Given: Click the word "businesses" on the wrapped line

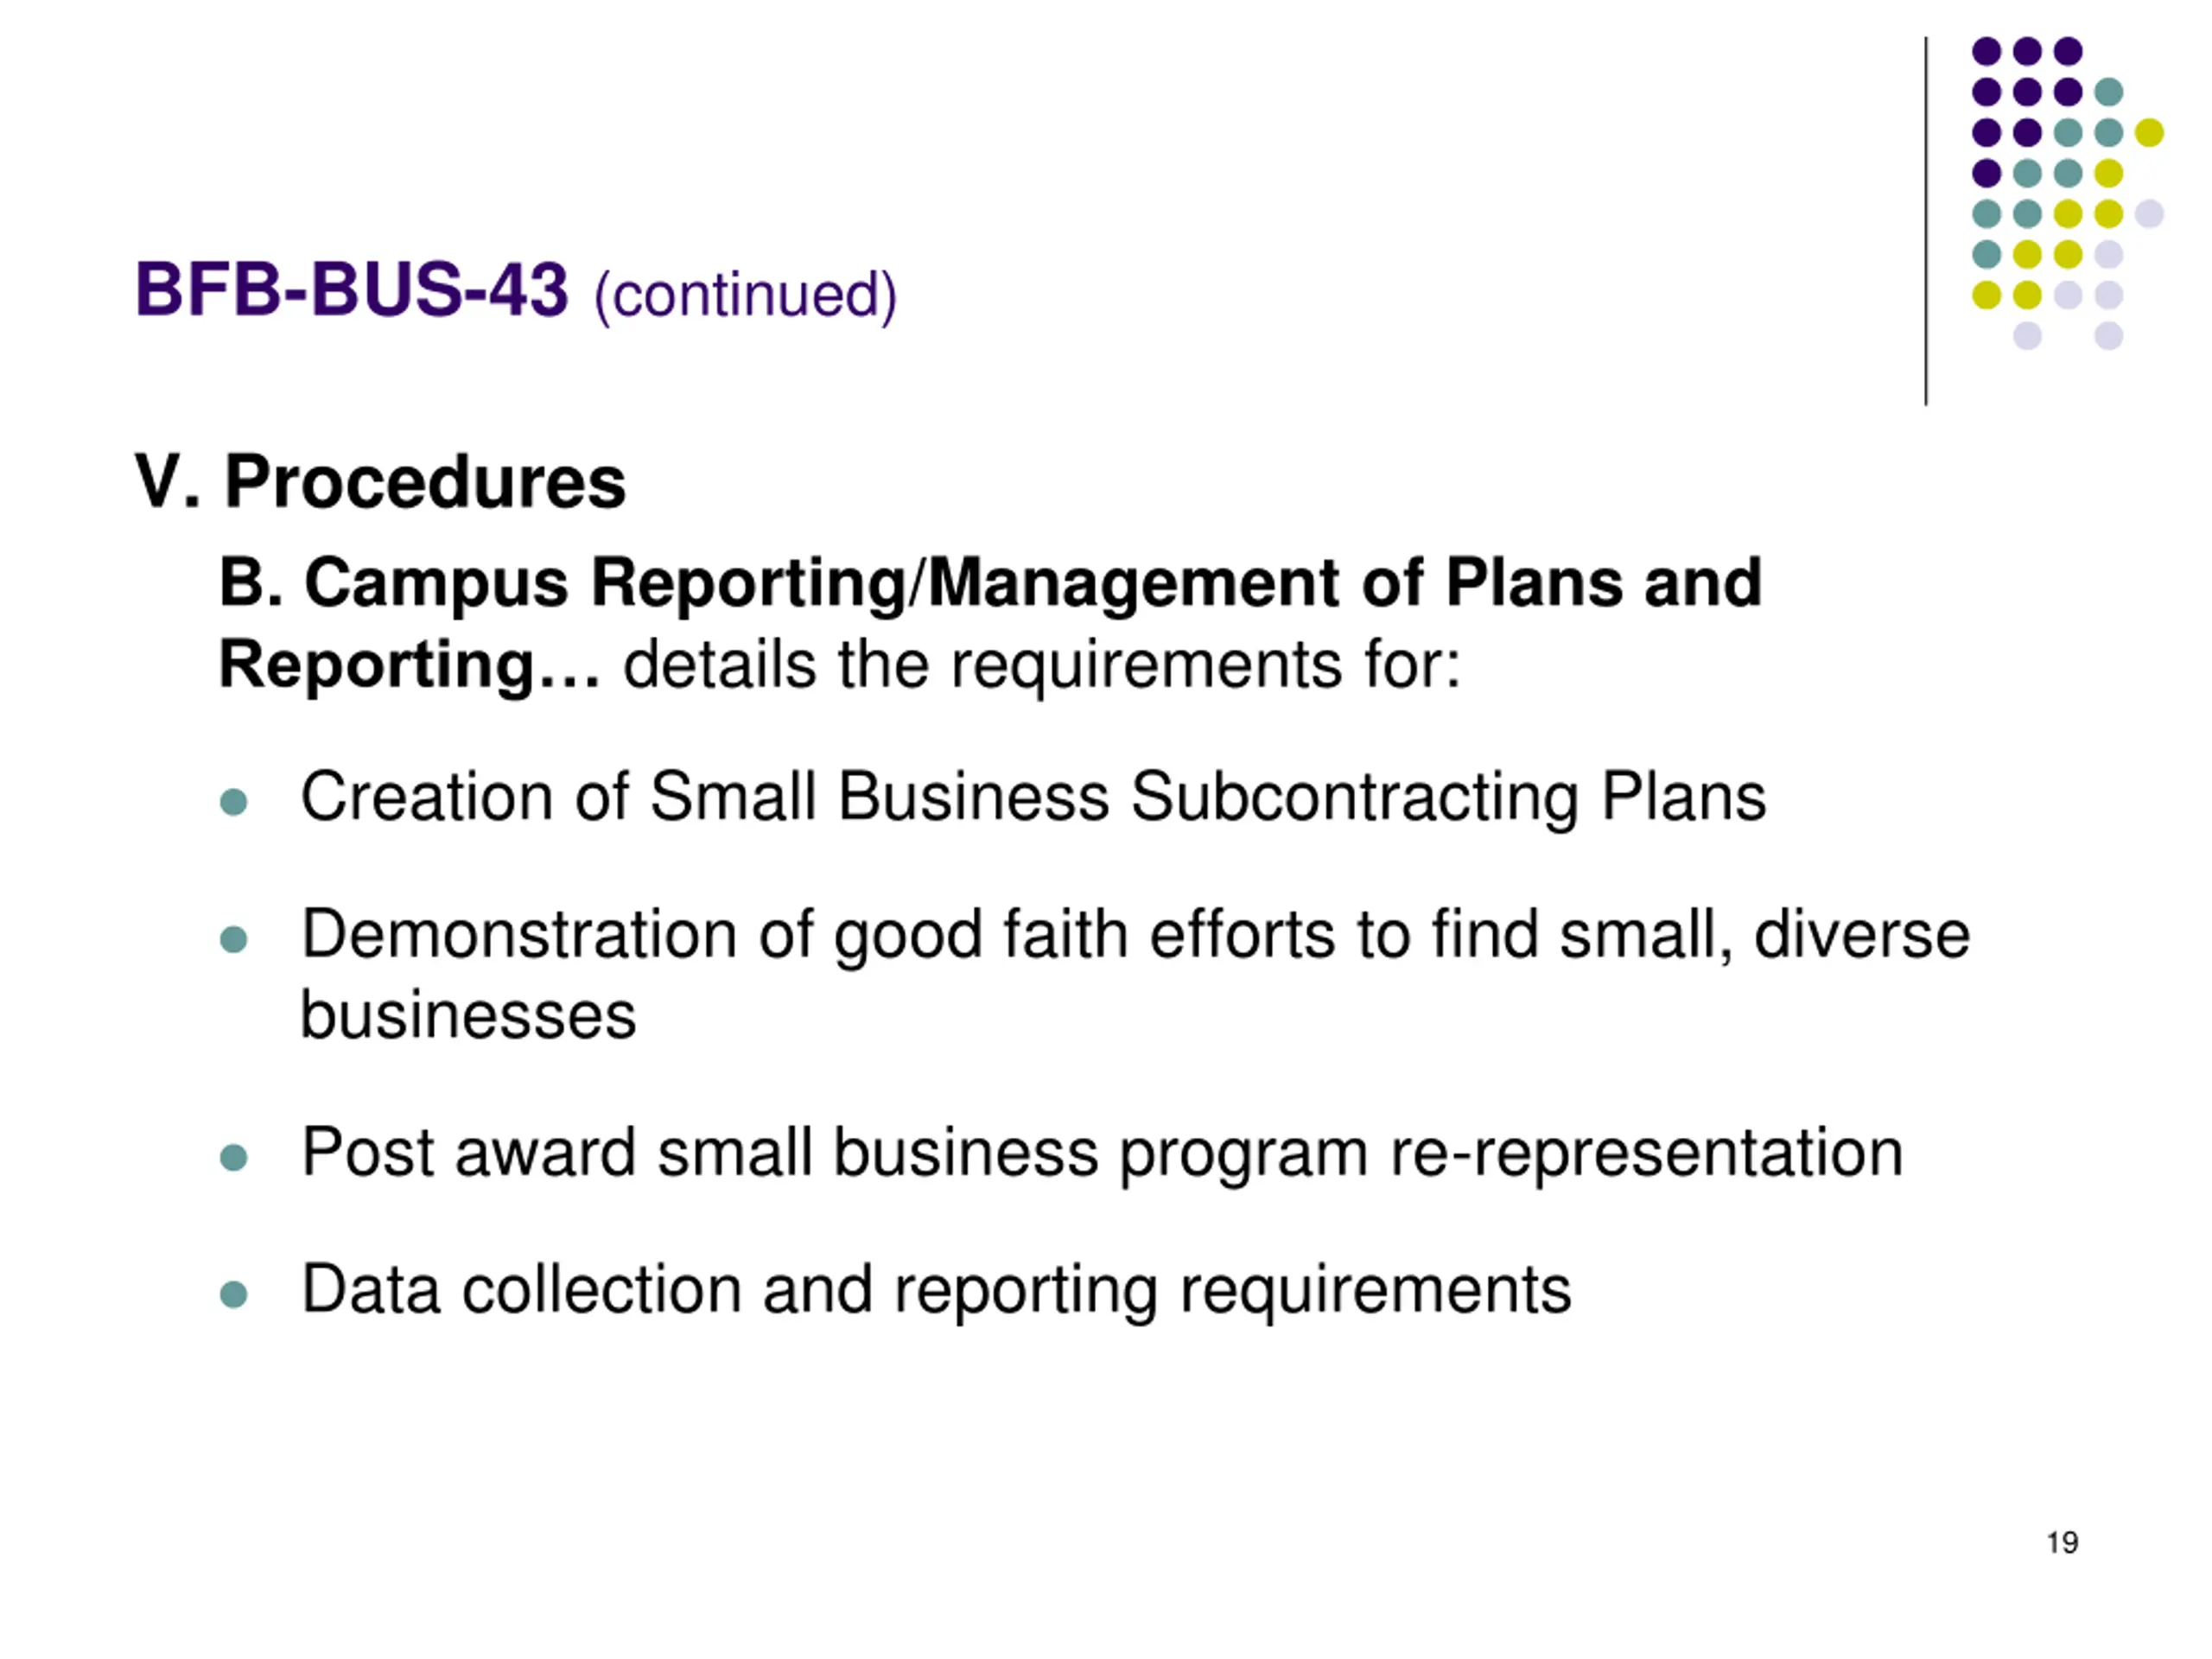Looking at the screenshot, I should tap(468, 1016).
